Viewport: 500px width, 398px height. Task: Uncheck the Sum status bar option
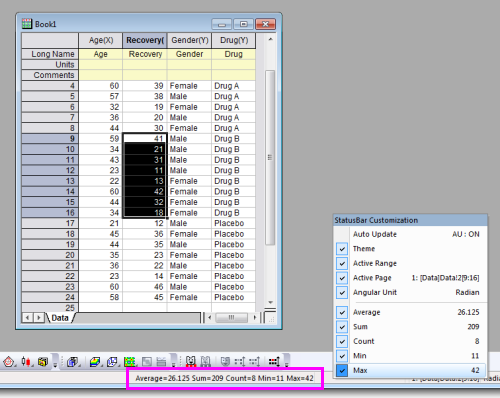[x=342, y=327]
